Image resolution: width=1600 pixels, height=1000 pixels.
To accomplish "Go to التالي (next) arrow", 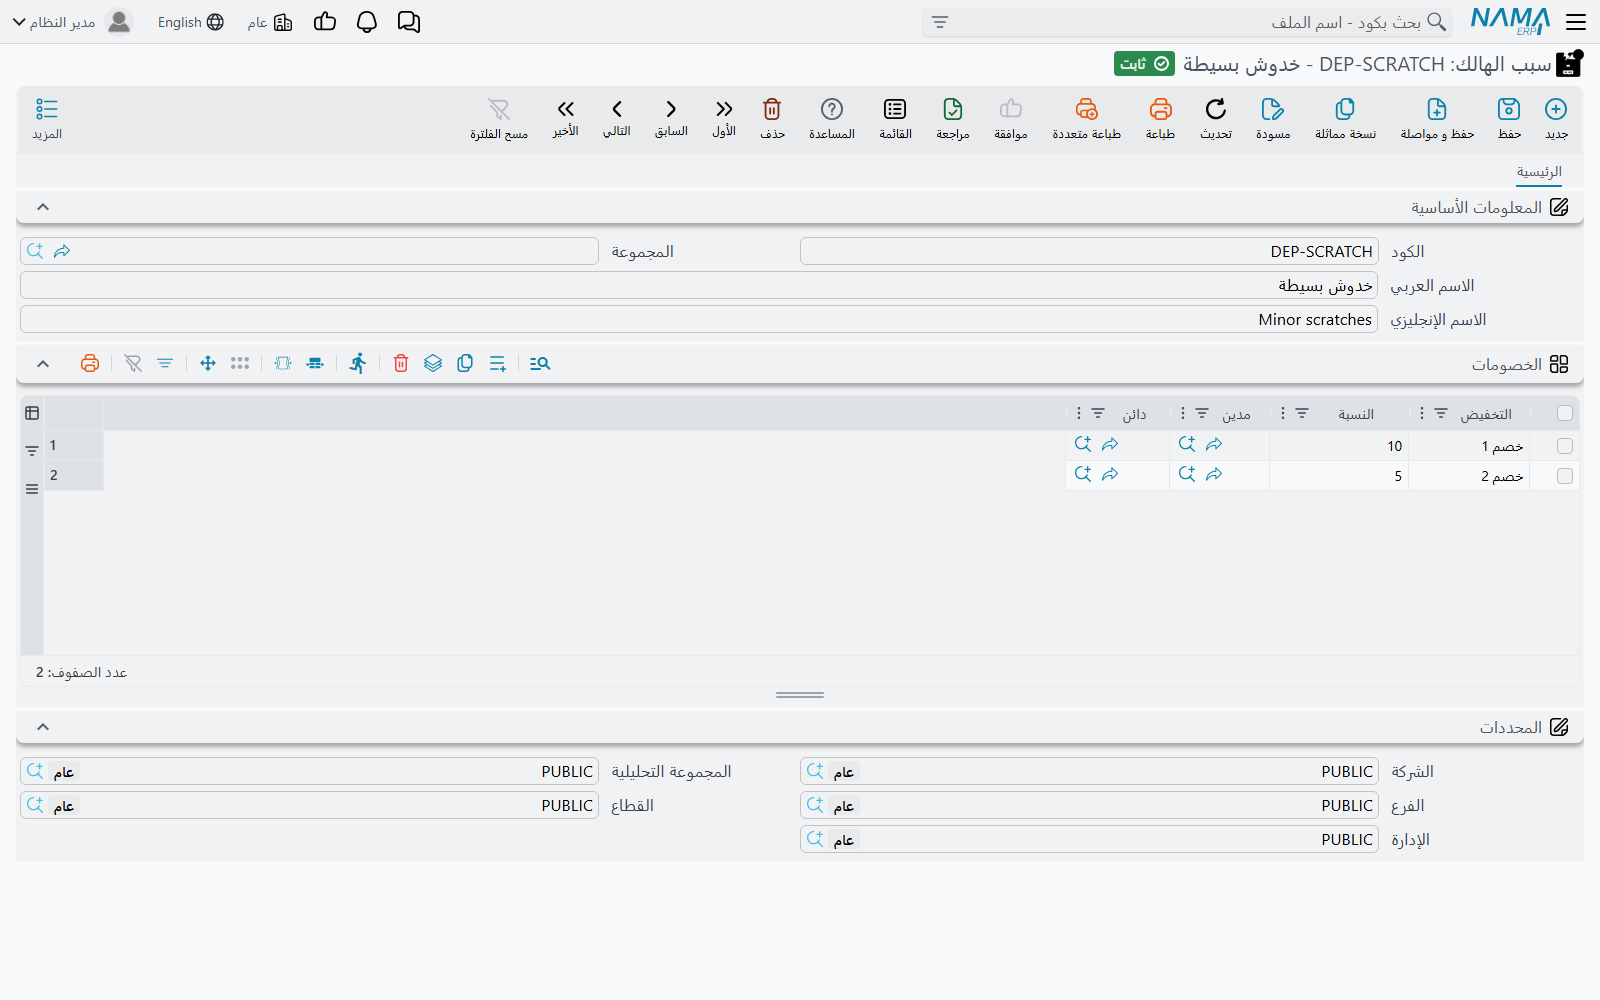I will tap(617, 109).
